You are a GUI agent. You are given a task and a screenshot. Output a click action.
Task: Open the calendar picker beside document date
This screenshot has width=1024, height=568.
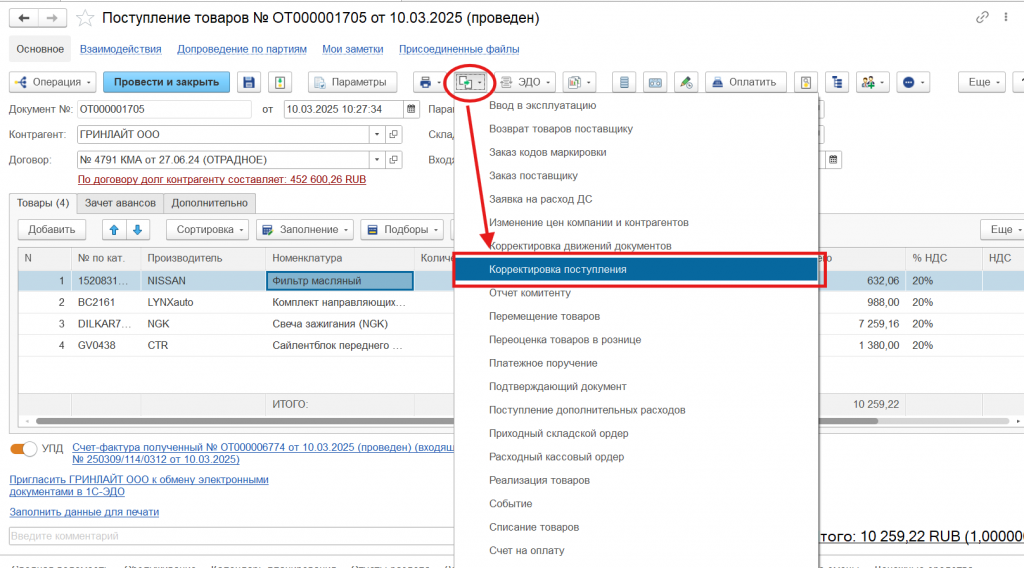410,109
